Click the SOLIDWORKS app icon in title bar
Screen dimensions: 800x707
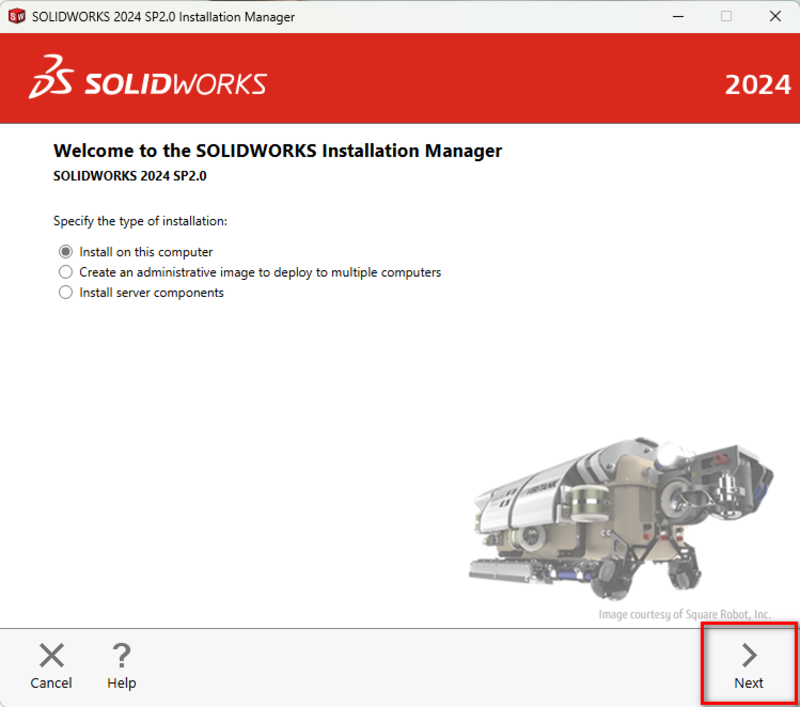(x=17, y=16)
